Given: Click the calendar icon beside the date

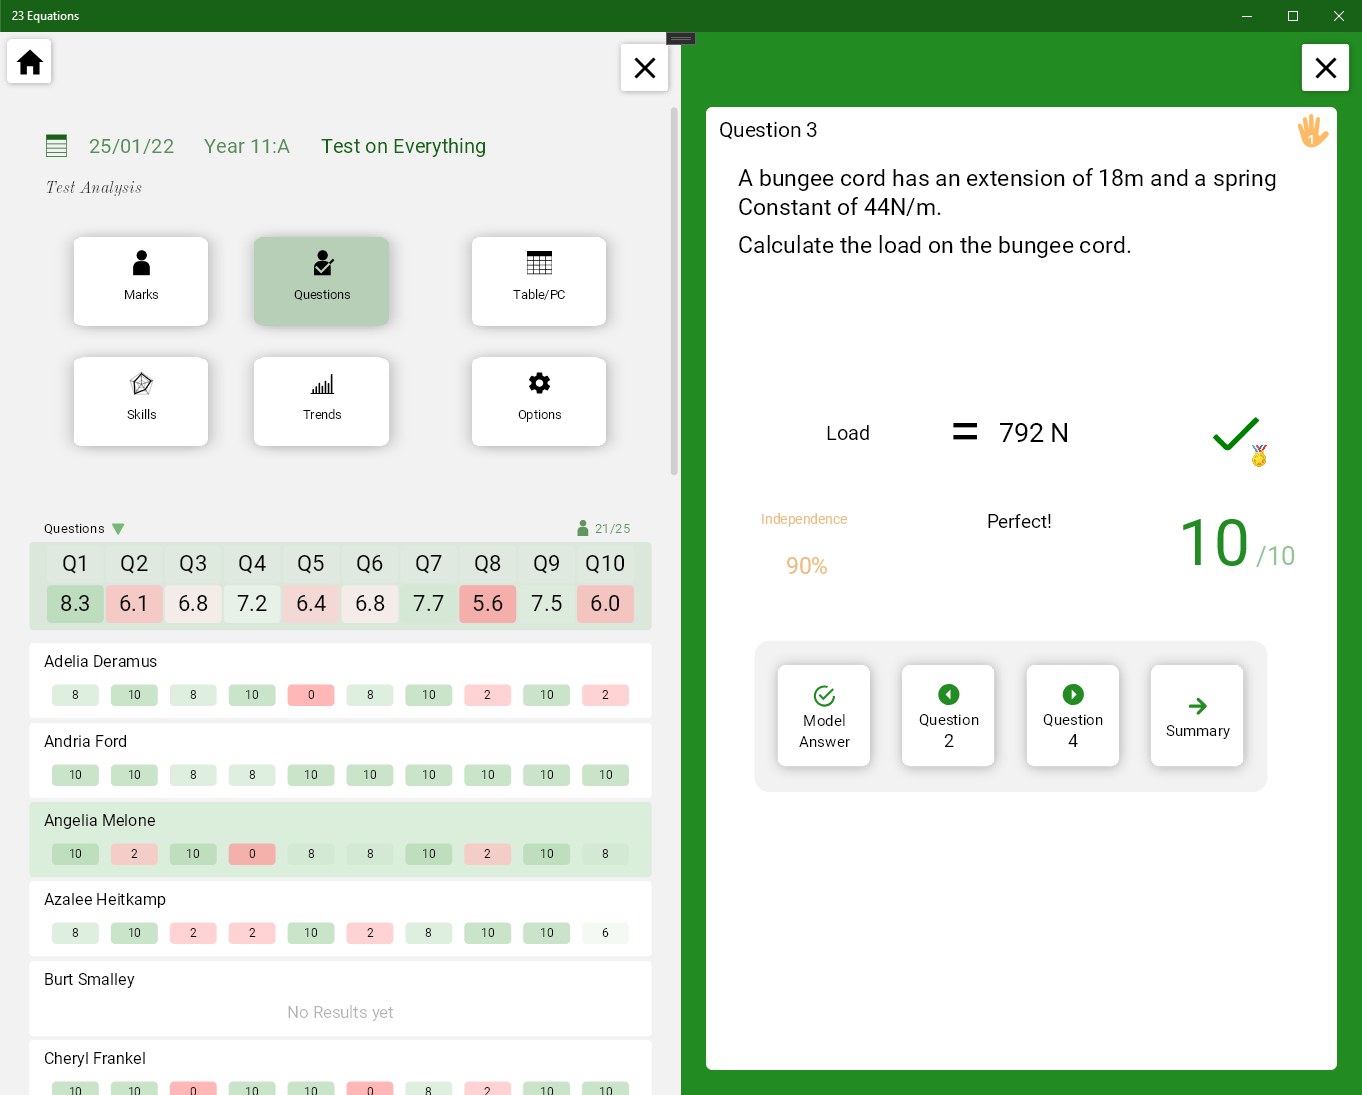Looking at the screenshot, I should tap(57, 146).
